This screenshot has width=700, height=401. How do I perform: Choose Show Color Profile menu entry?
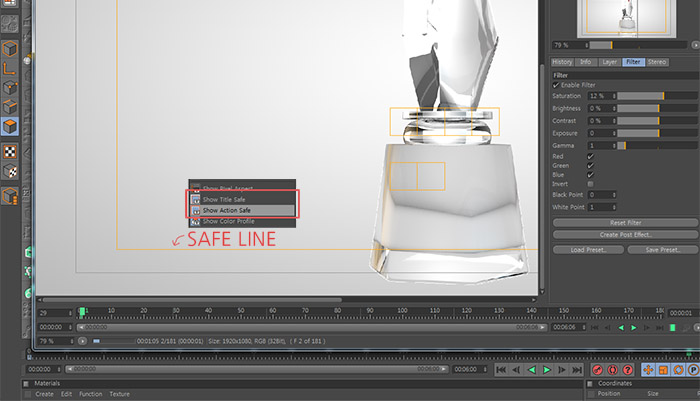242,221
